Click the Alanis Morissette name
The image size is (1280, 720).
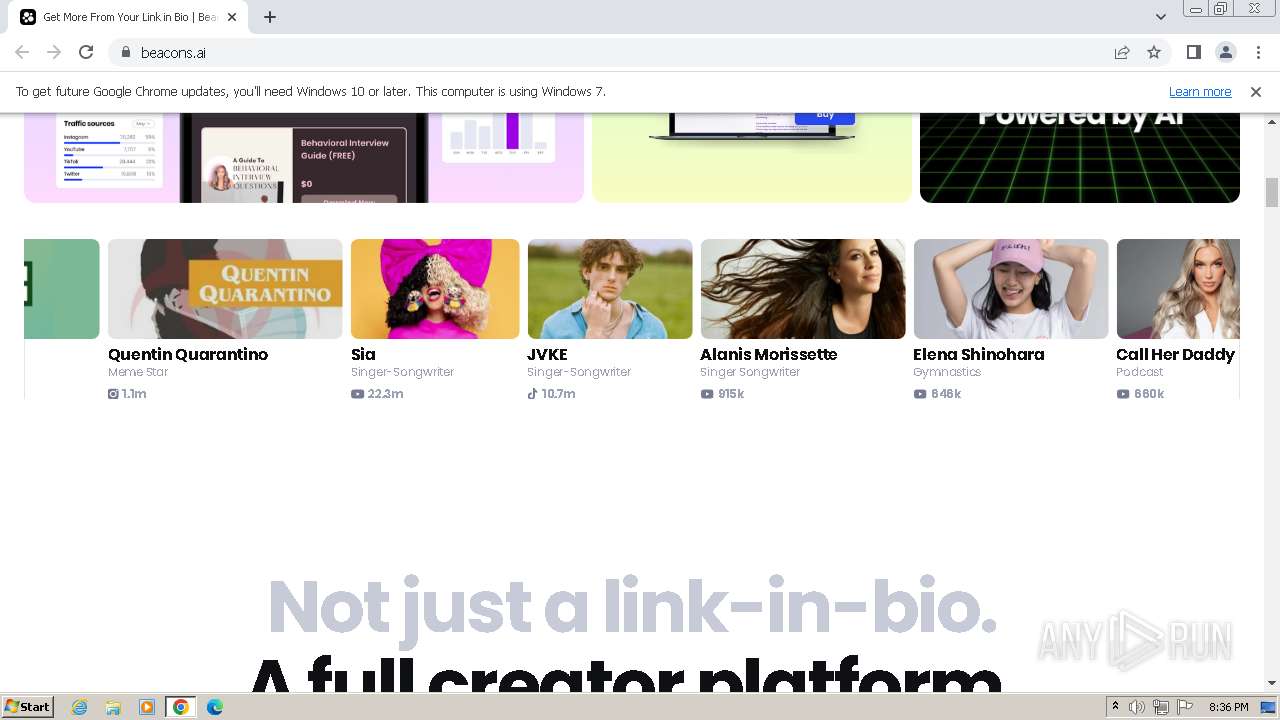pos(769,354)
